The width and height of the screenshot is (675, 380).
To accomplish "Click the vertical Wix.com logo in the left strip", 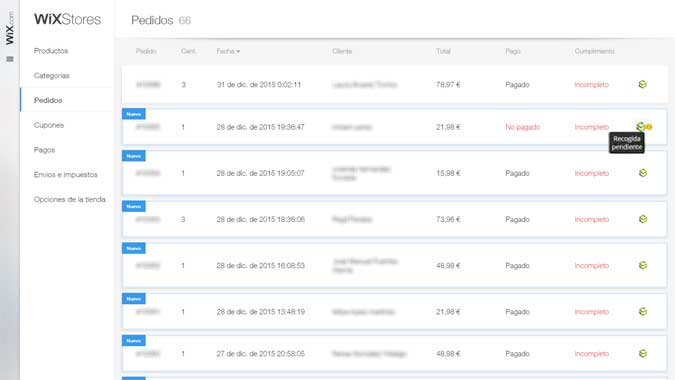I will [x=9, y=28].
